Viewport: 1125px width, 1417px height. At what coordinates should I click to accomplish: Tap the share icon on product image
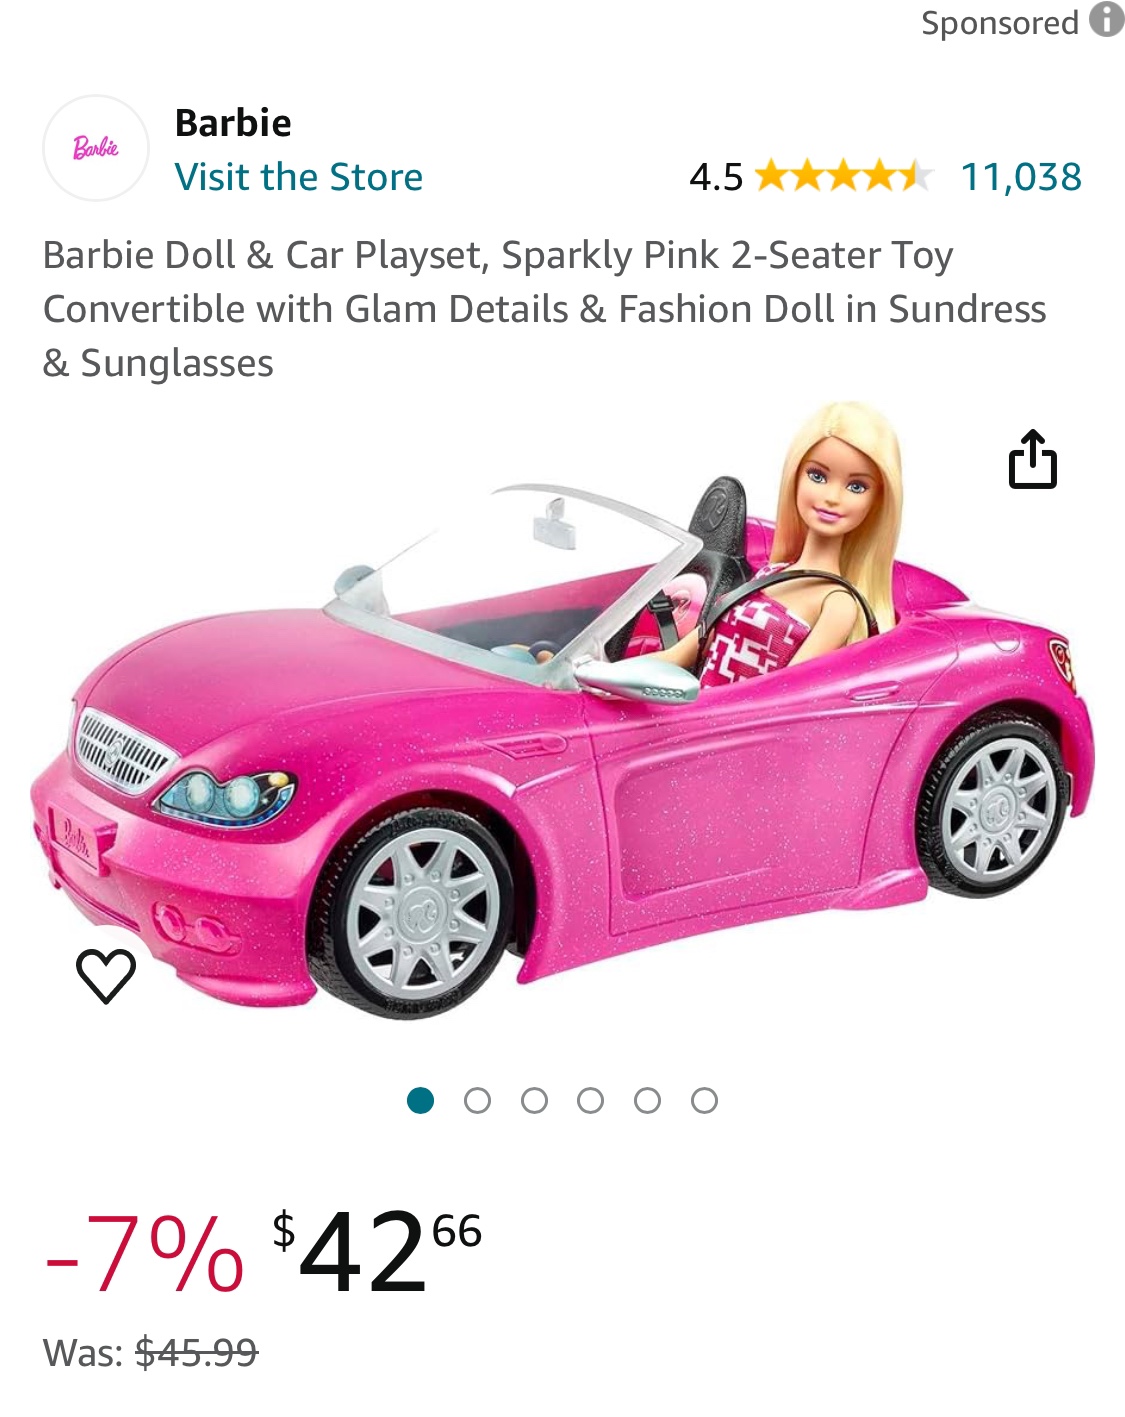pos(1032,459)
